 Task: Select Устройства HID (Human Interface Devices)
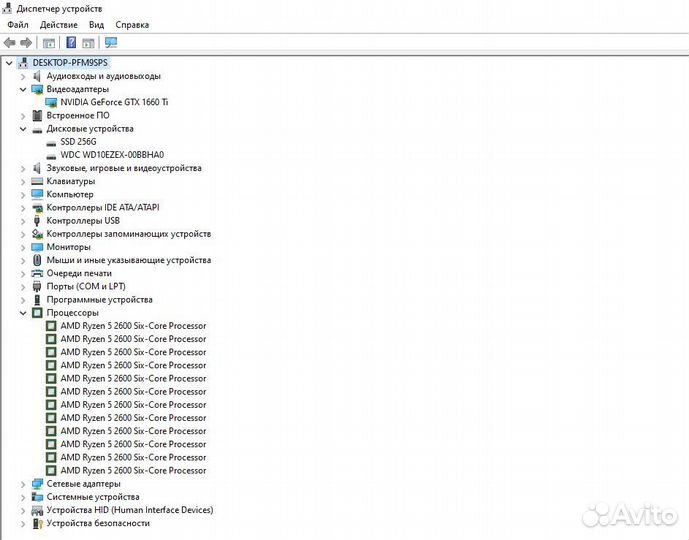pos(129,510)
